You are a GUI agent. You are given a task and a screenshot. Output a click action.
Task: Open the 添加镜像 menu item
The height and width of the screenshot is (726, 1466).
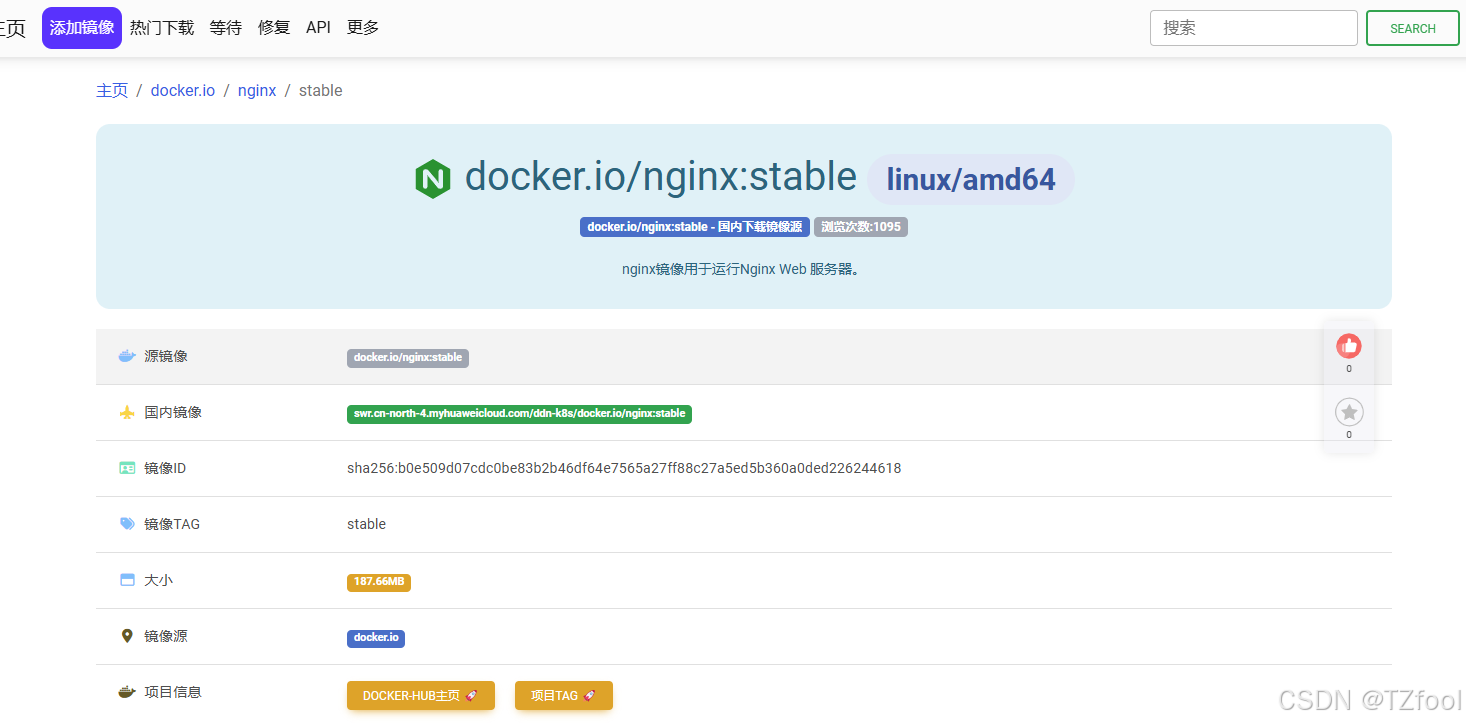(x=82, y=28)
